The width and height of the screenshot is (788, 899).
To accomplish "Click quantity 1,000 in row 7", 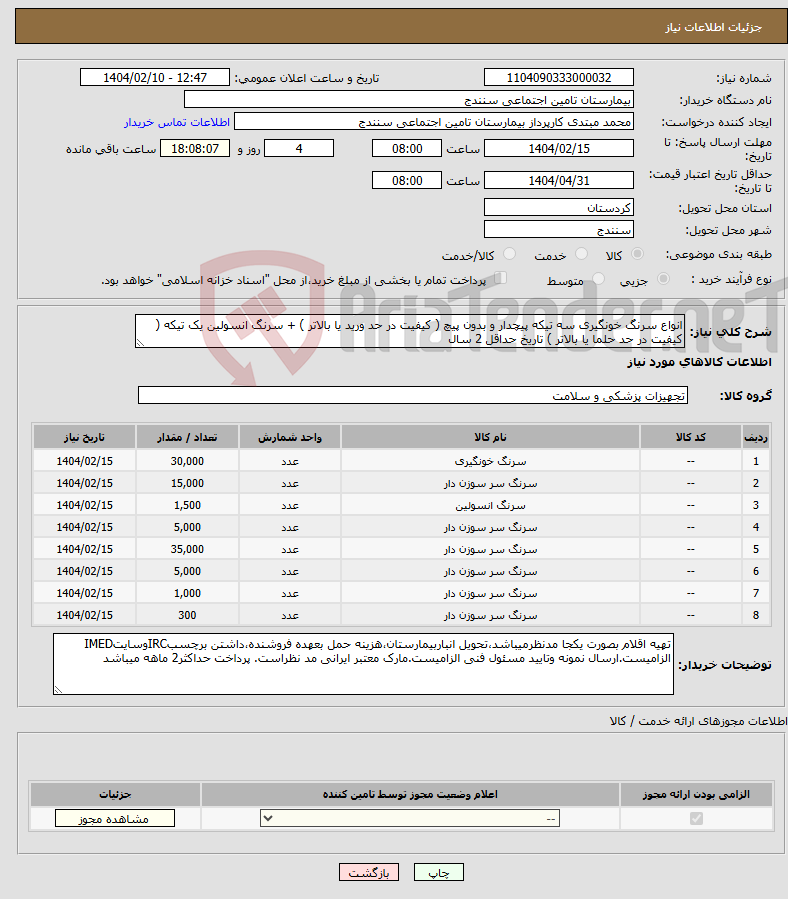I will tap(187, 593).
